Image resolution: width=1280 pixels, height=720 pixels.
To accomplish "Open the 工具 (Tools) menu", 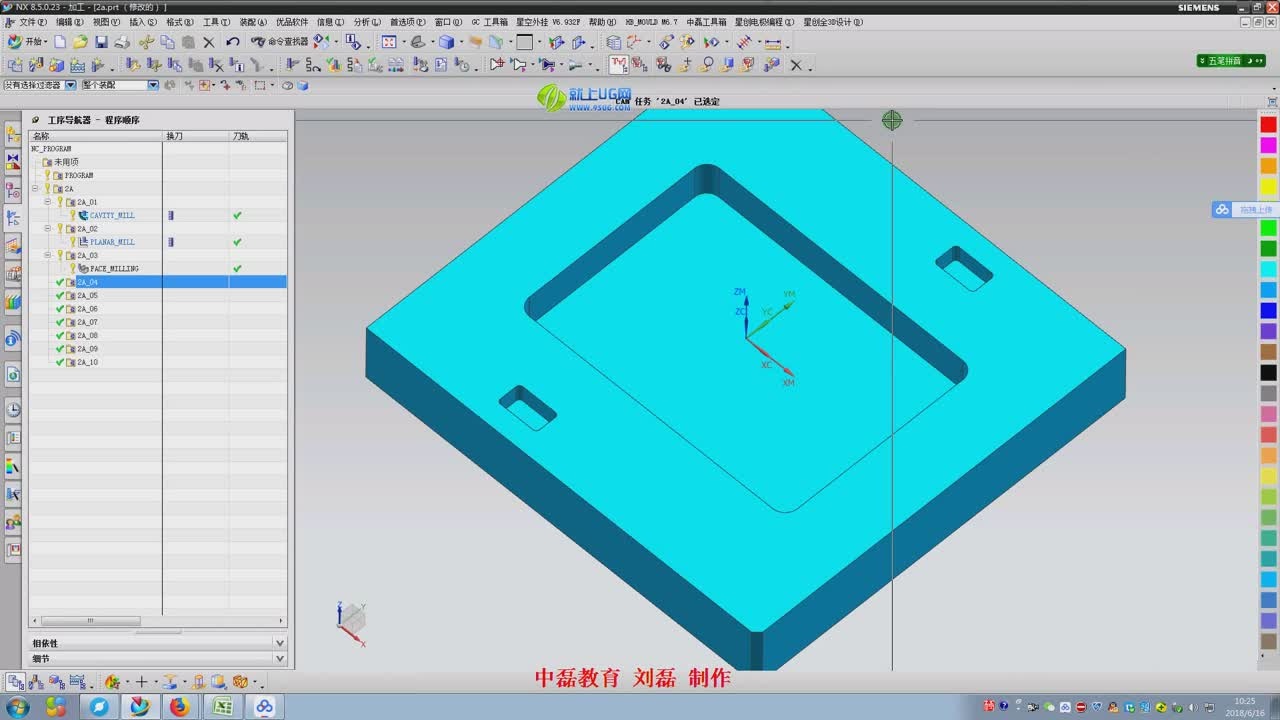I will (217, 21).
